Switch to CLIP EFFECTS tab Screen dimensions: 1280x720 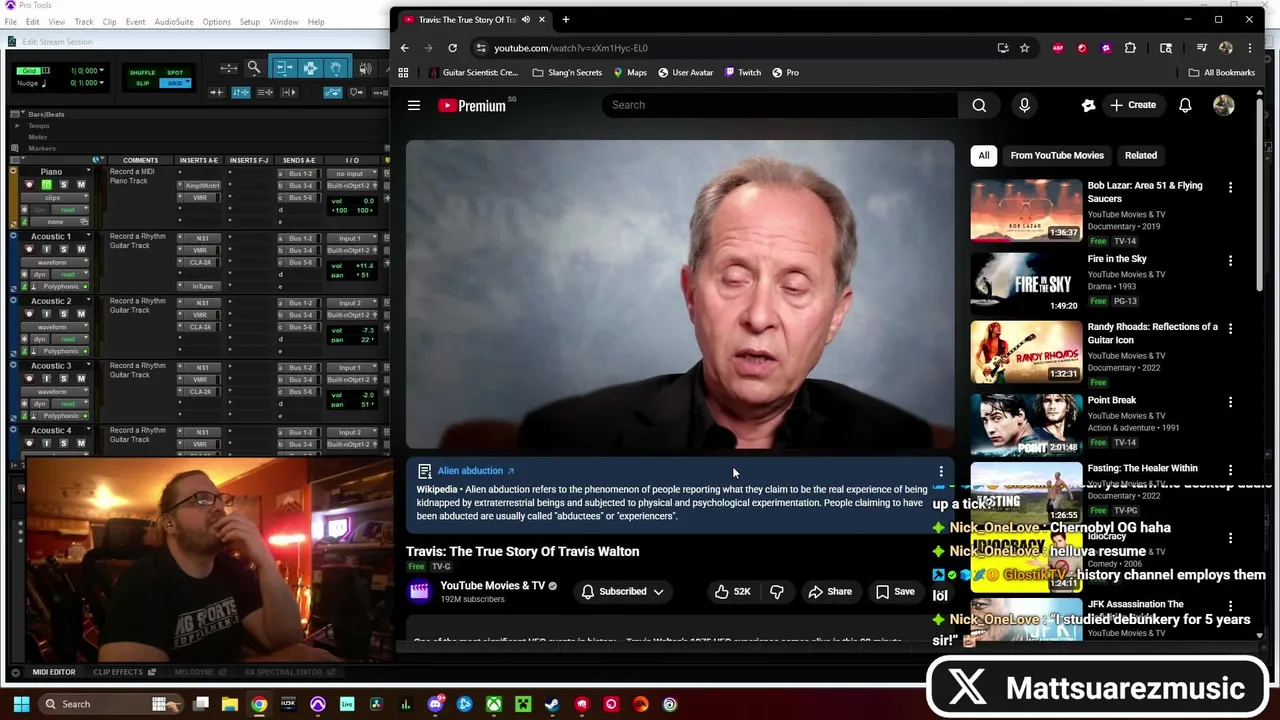pyautogui.click(x=118, y=672)
